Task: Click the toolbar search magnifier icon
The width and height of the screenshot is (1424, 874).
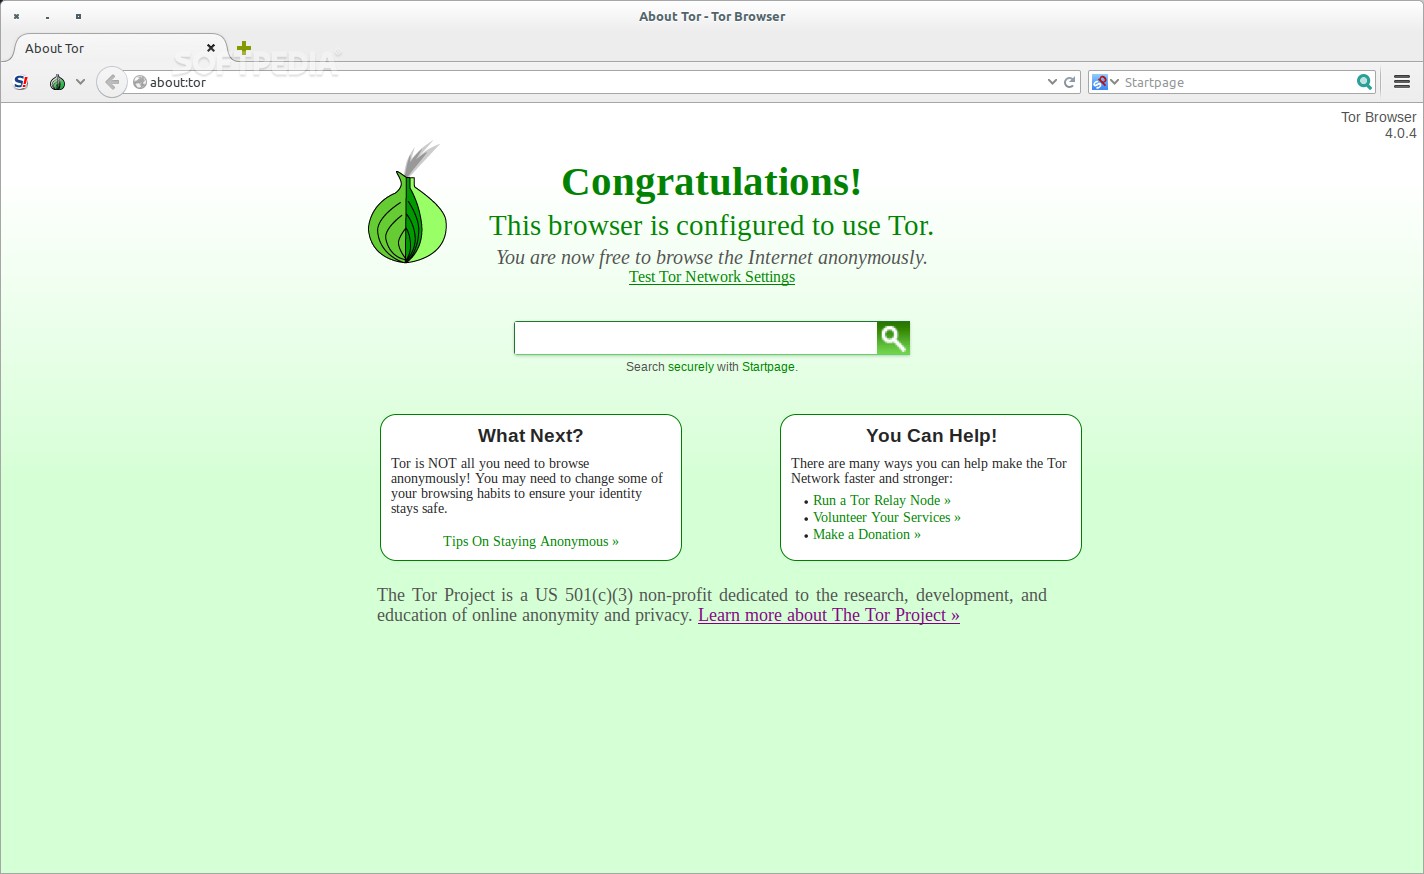Action: 1364,82
